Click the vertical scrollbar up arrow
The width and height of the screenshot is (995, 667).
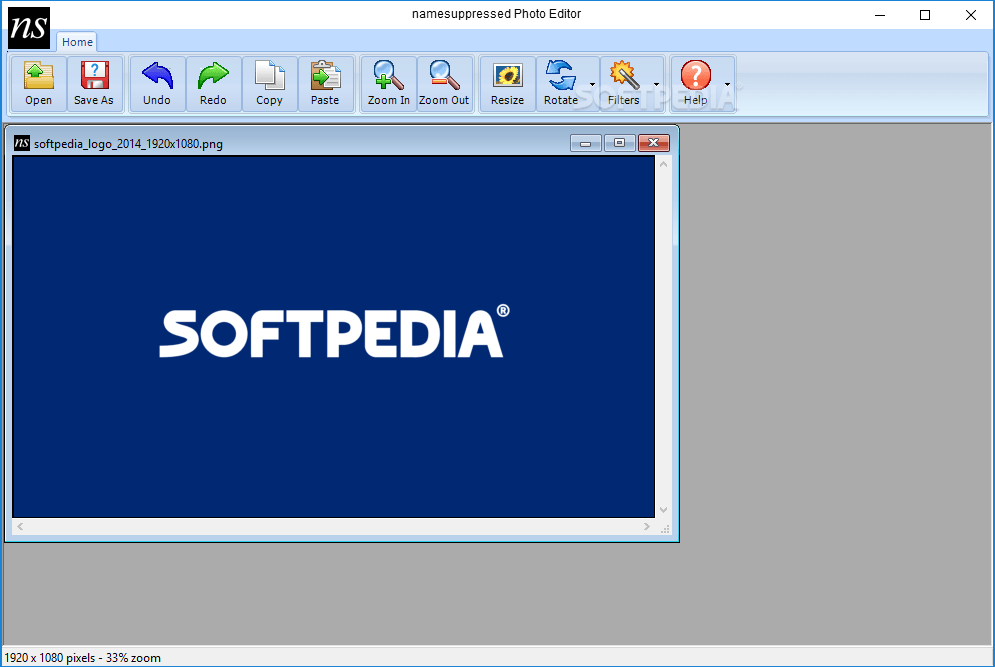(664, 164)
